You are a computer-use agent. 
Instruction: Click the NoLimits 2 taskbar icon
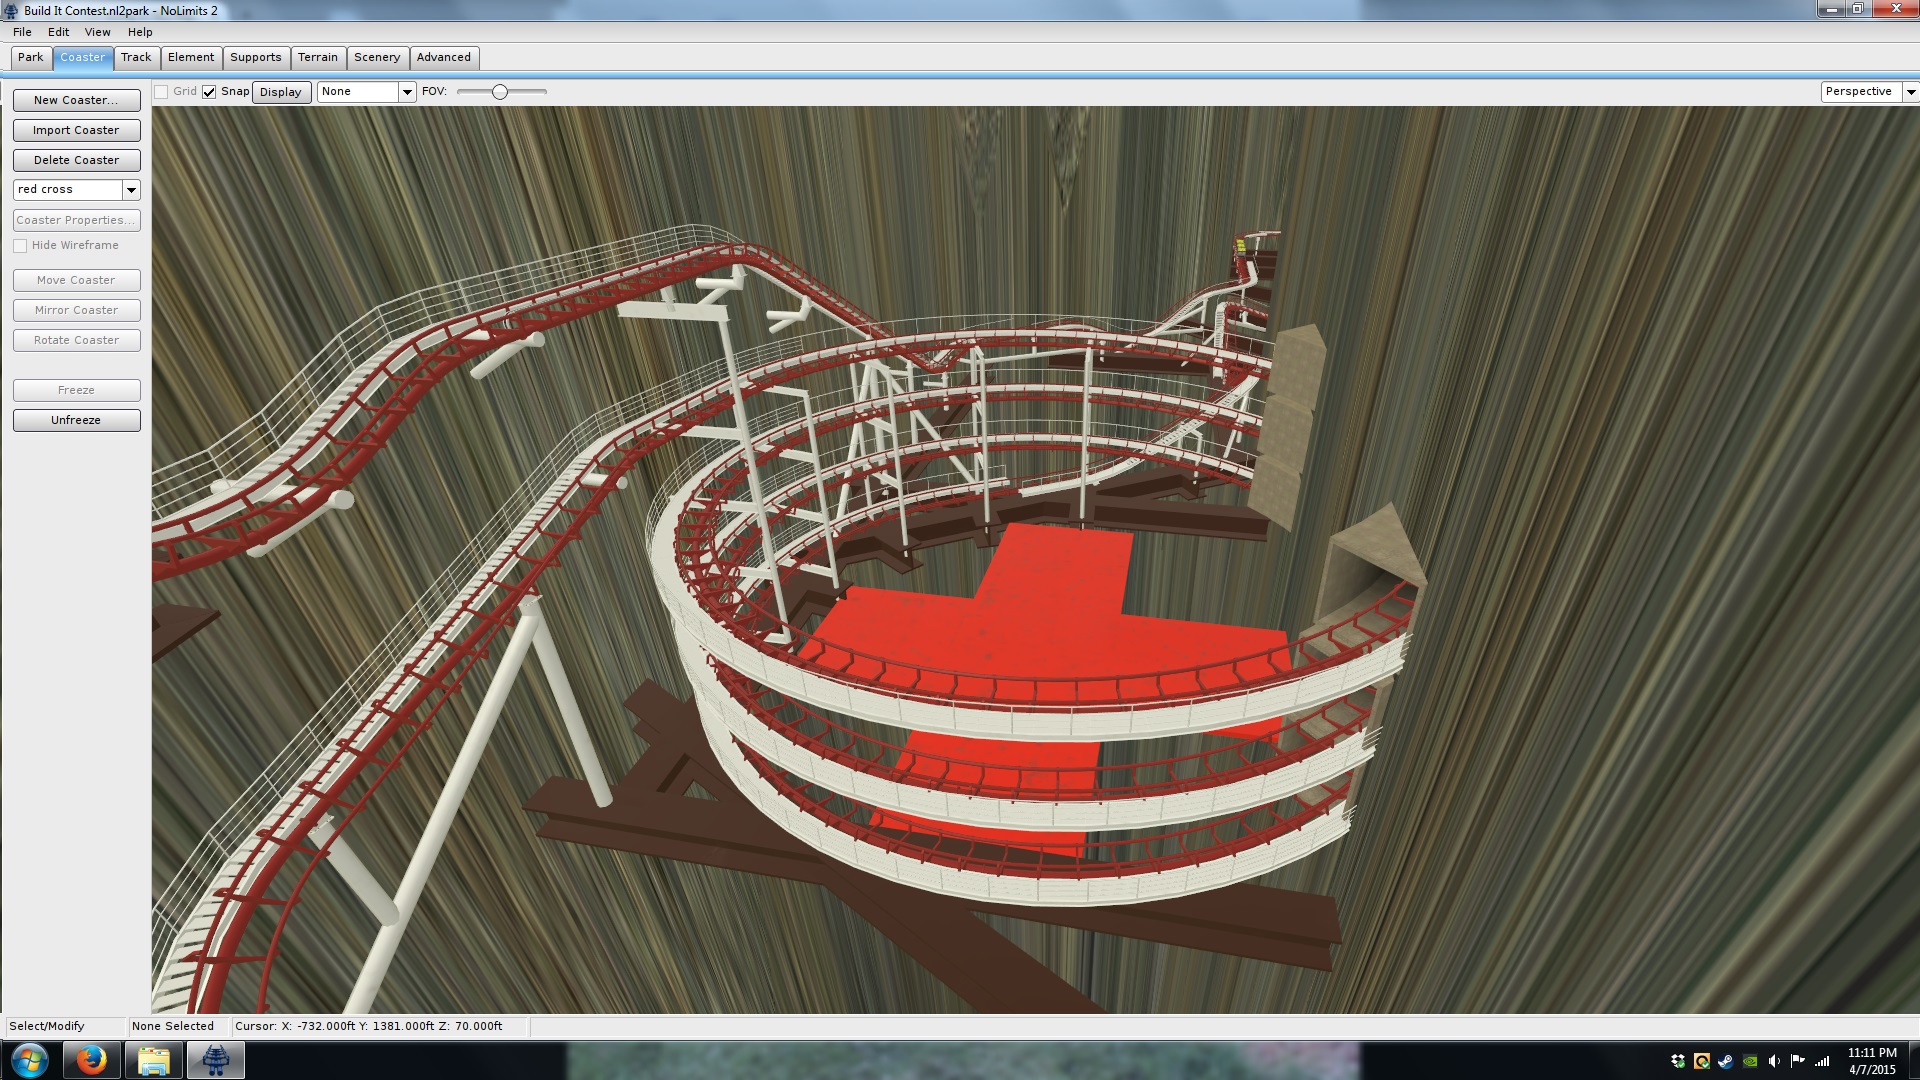pos(215,1060)
